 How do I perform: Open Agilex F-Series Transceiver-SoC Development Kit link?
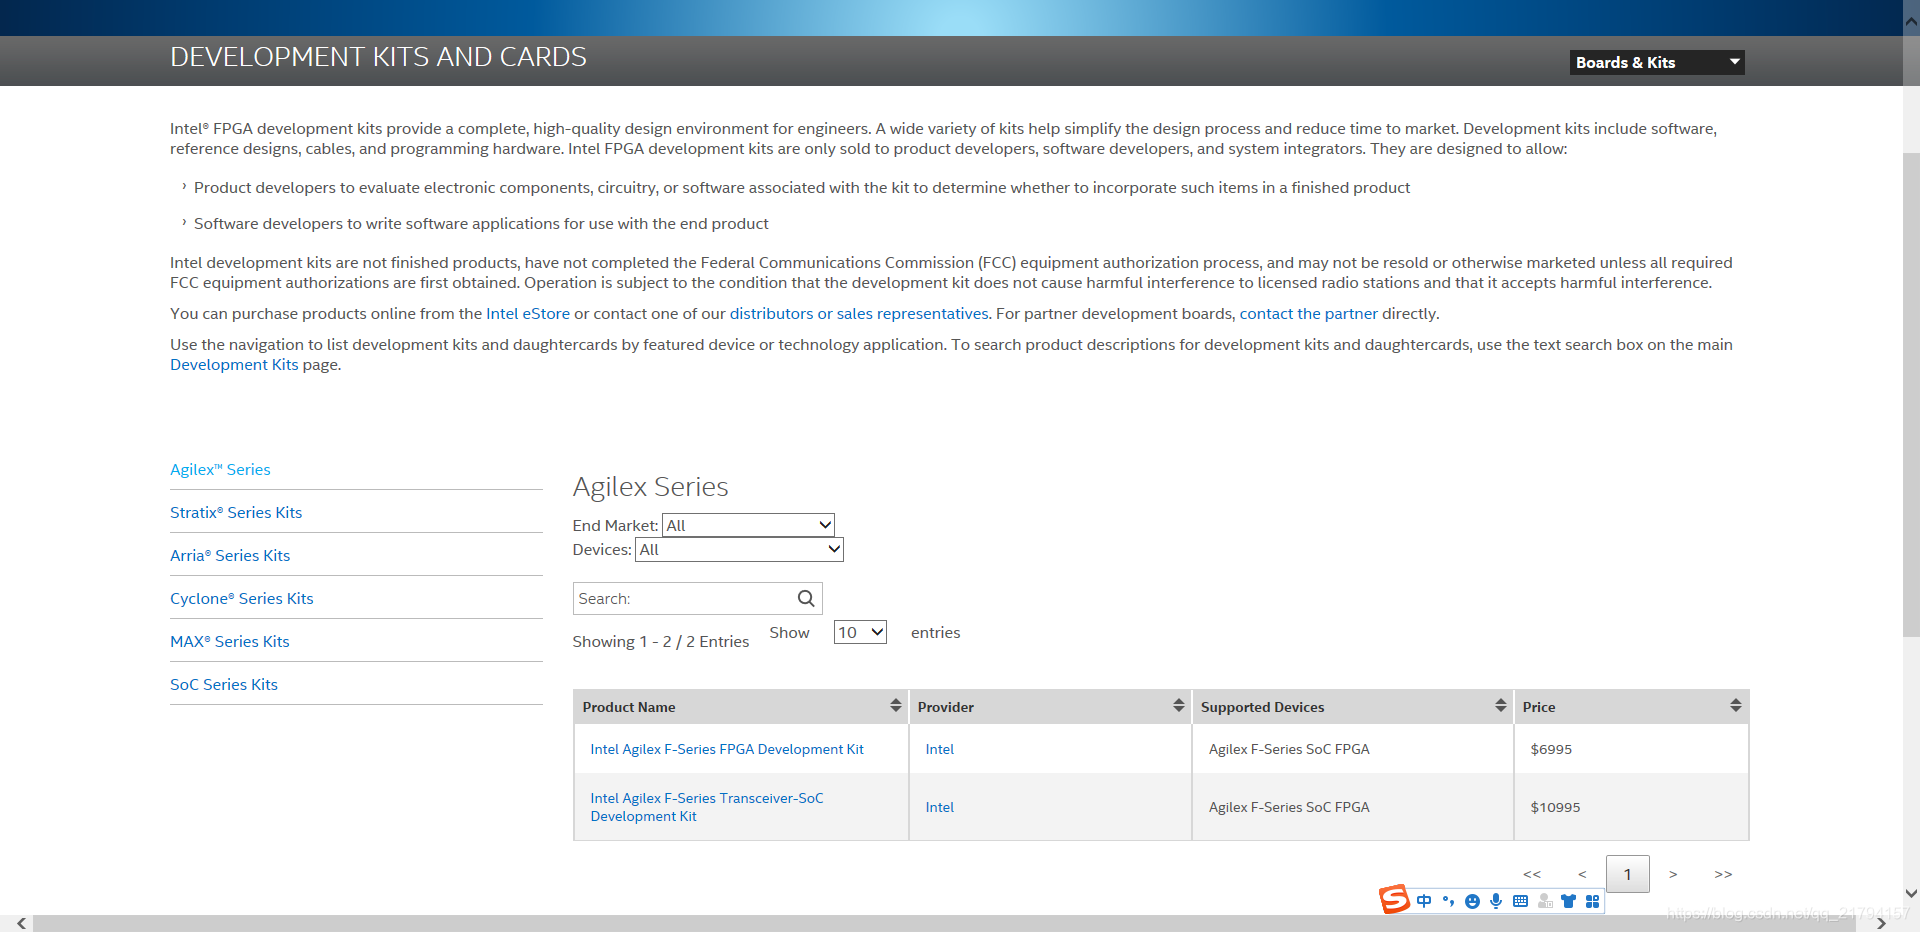tap(707, 807)
